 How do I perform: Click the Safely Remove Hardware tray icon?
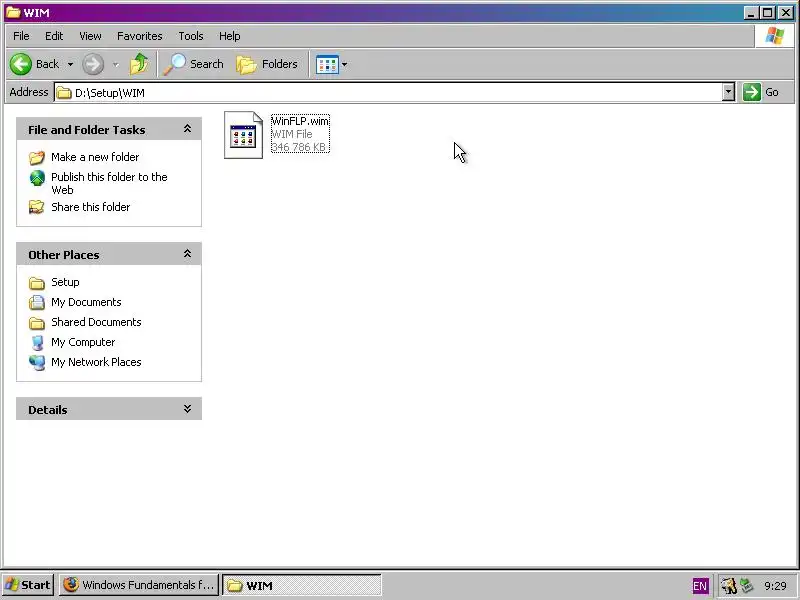(747, 586)
